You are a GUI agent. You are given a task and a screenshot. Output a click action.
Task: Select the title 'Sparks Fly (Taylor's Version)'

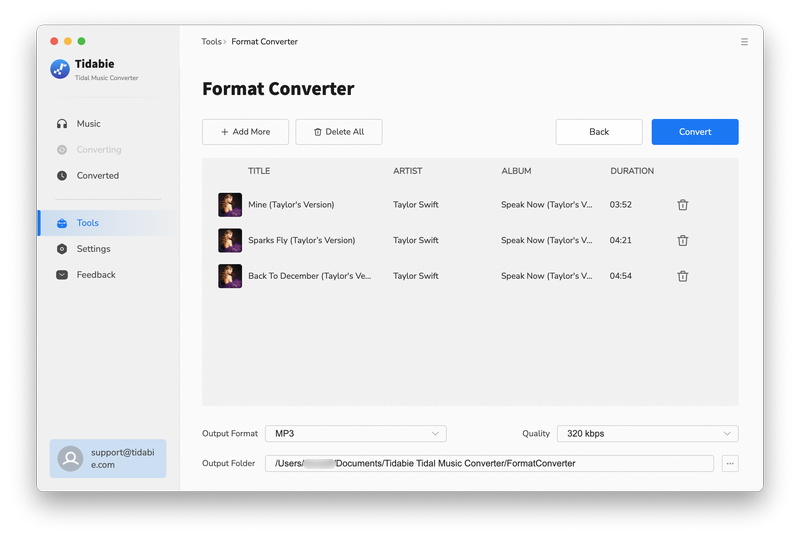coord(302,240)
